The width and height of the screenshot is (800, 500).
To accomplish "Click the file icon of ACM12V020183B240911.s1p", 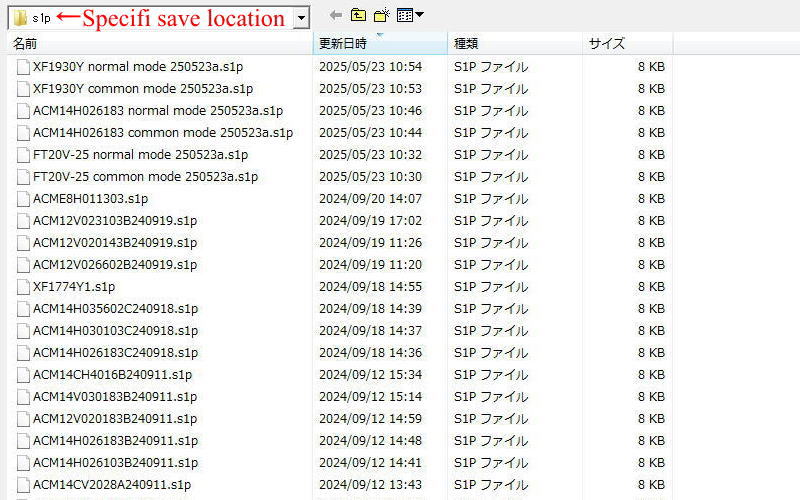I will click(x=23, y=419).
